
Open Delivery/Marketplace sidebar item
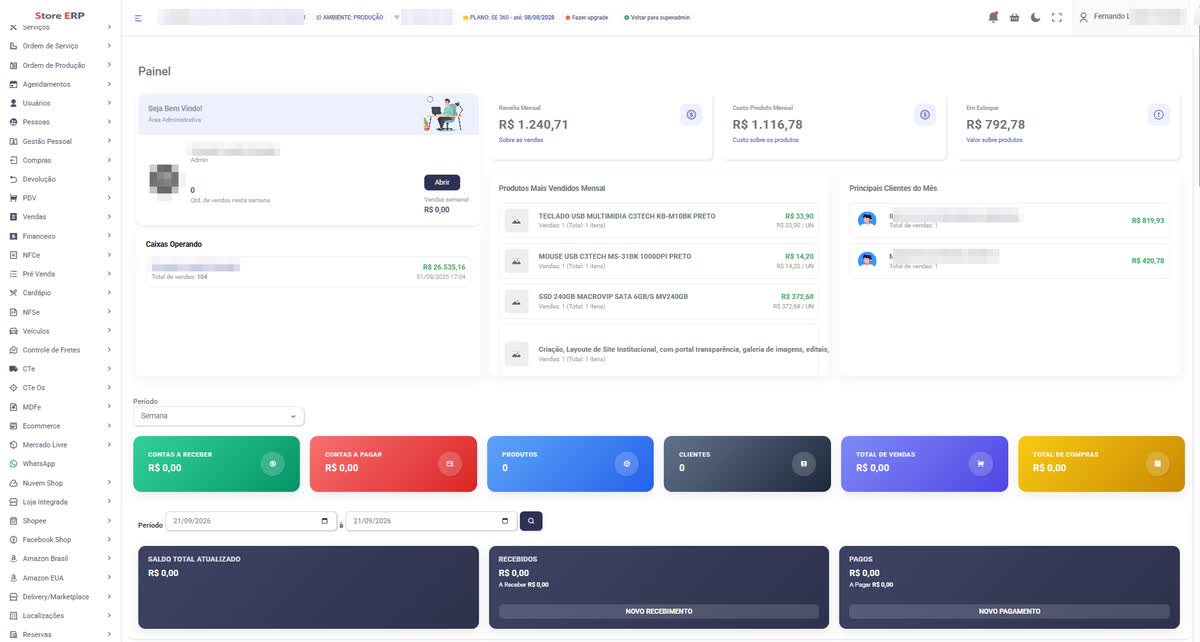(x=60, y=597)
